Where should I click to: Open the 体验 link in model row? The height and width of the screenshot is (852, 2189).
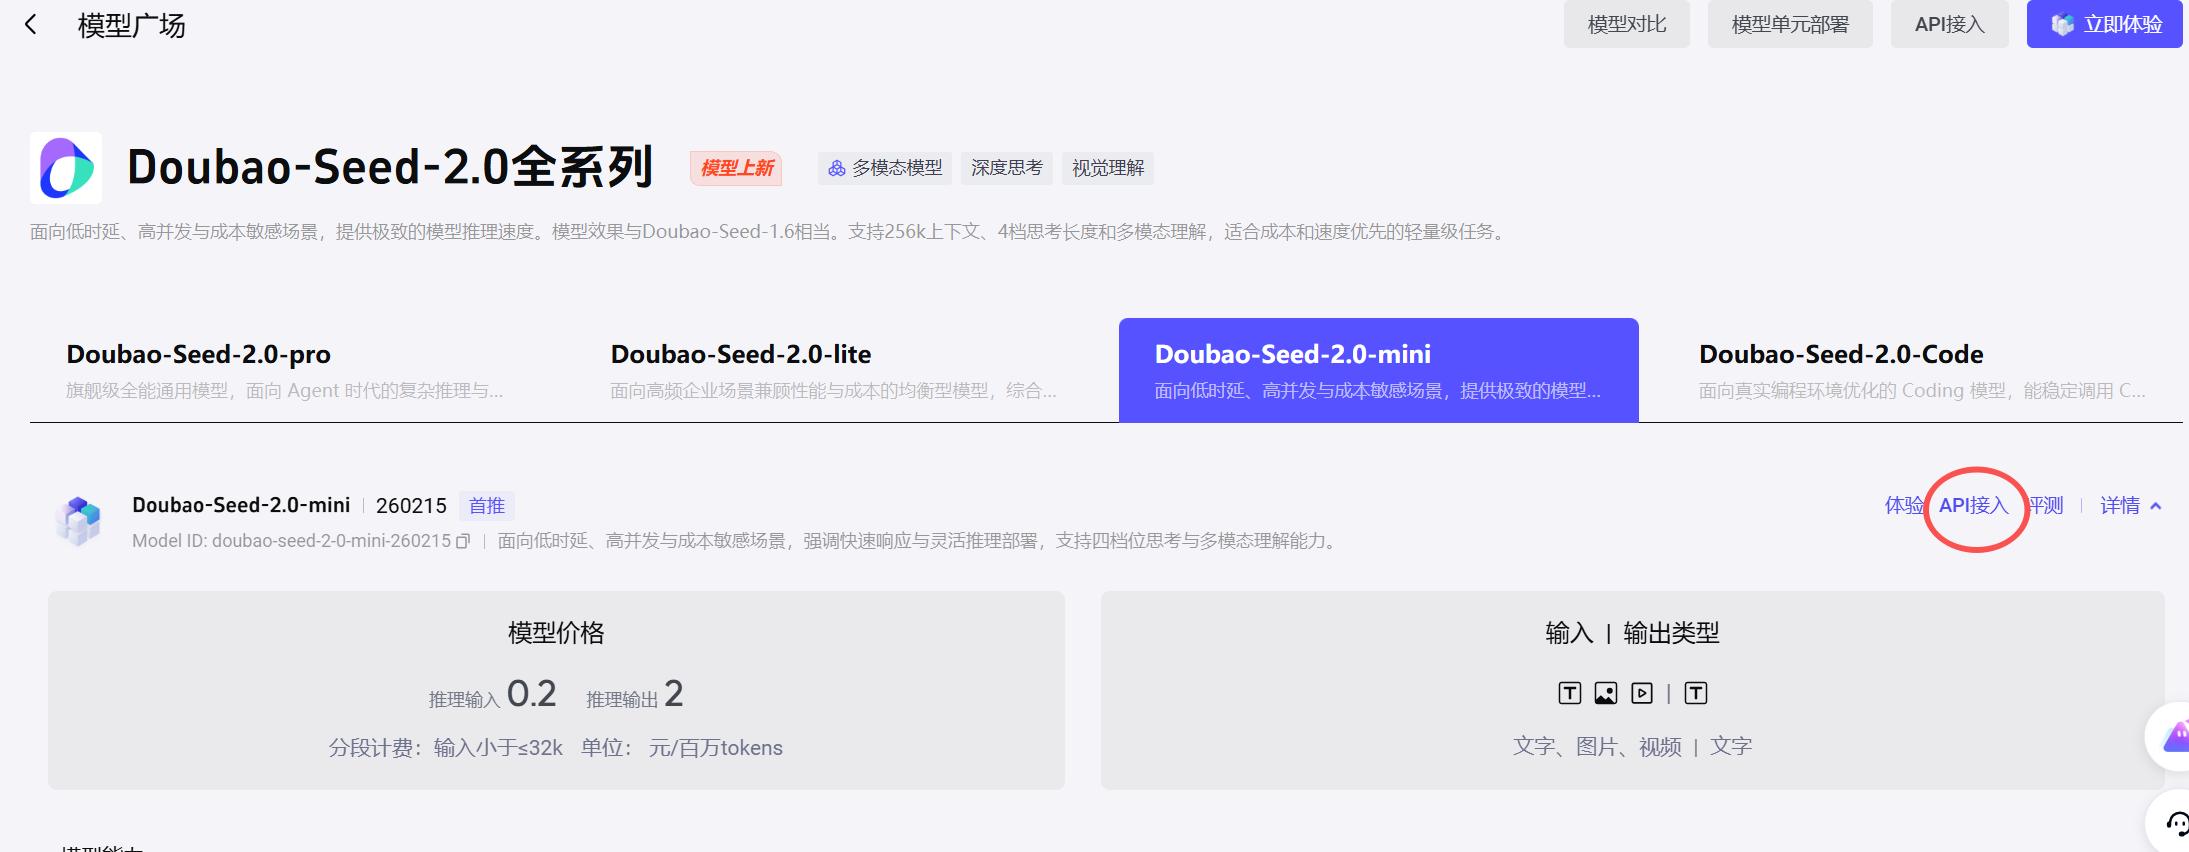tap(1903, 505)
